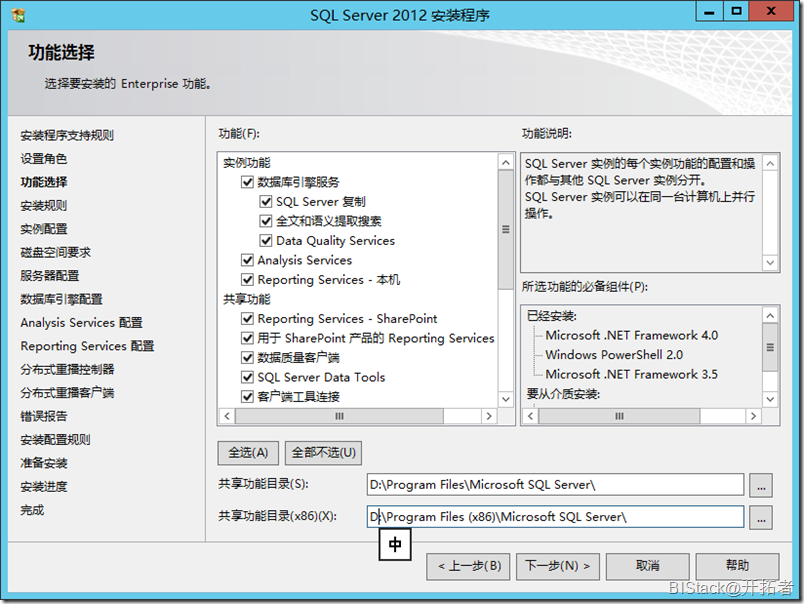Click up arrow of feature list scrollbar

coord(506,163)
